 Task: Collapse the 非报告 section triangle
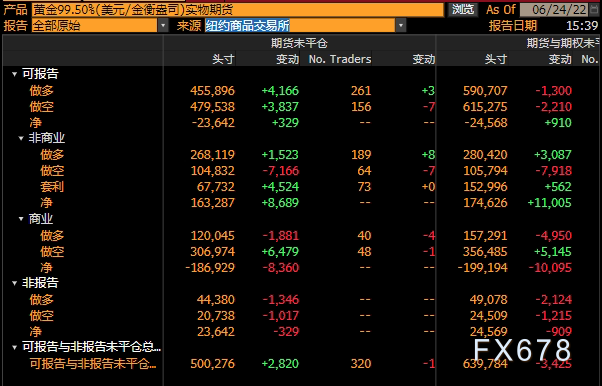coord(15,283)
